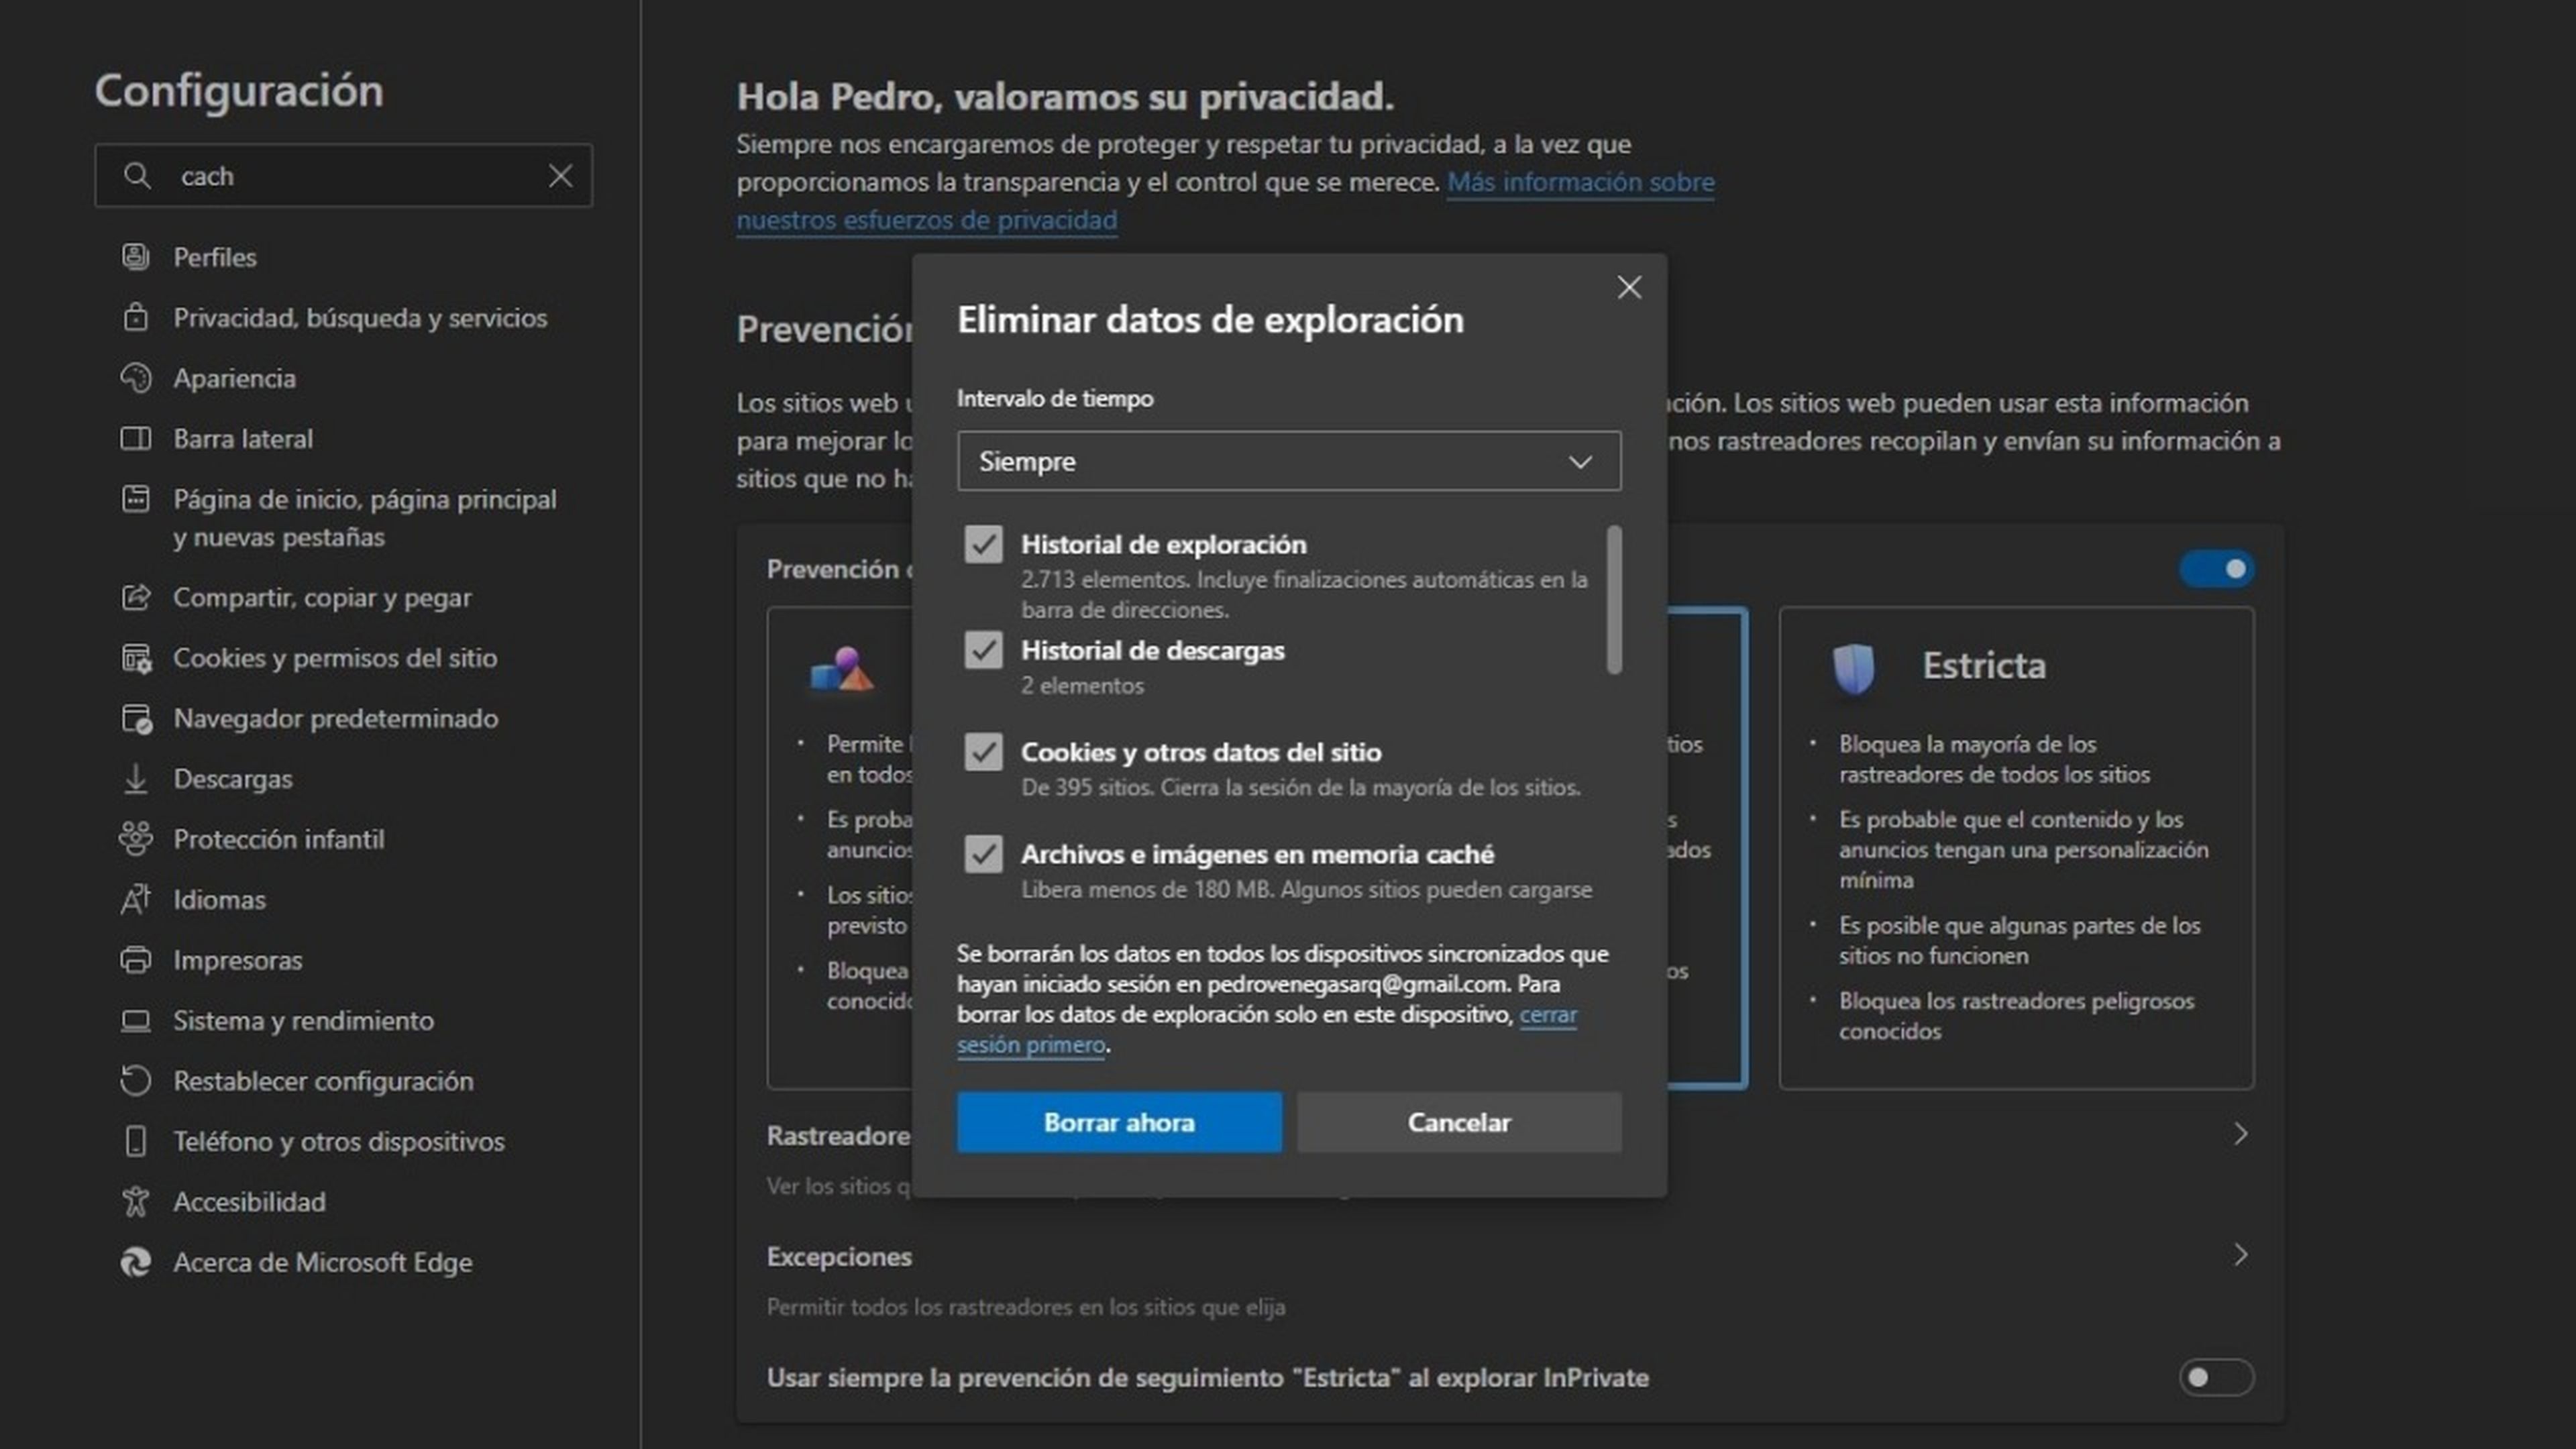
Task: Click the Apariencia palette icon
Action: (136, 378)
